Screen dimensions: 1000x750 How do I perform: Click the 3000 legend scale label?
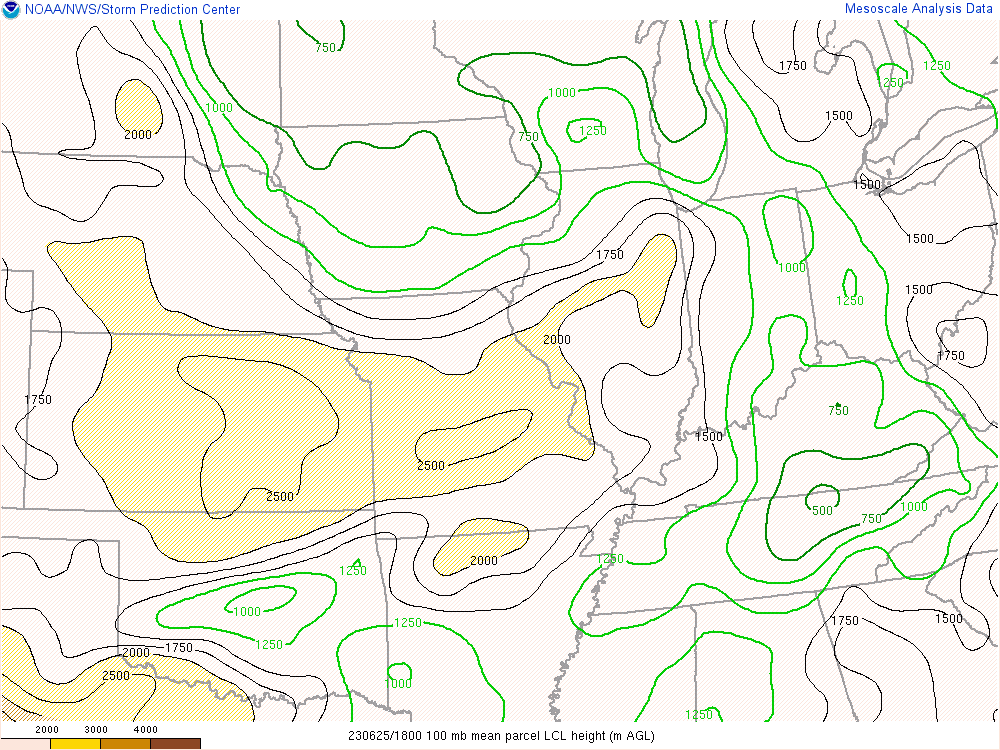[x=96, y=730]
